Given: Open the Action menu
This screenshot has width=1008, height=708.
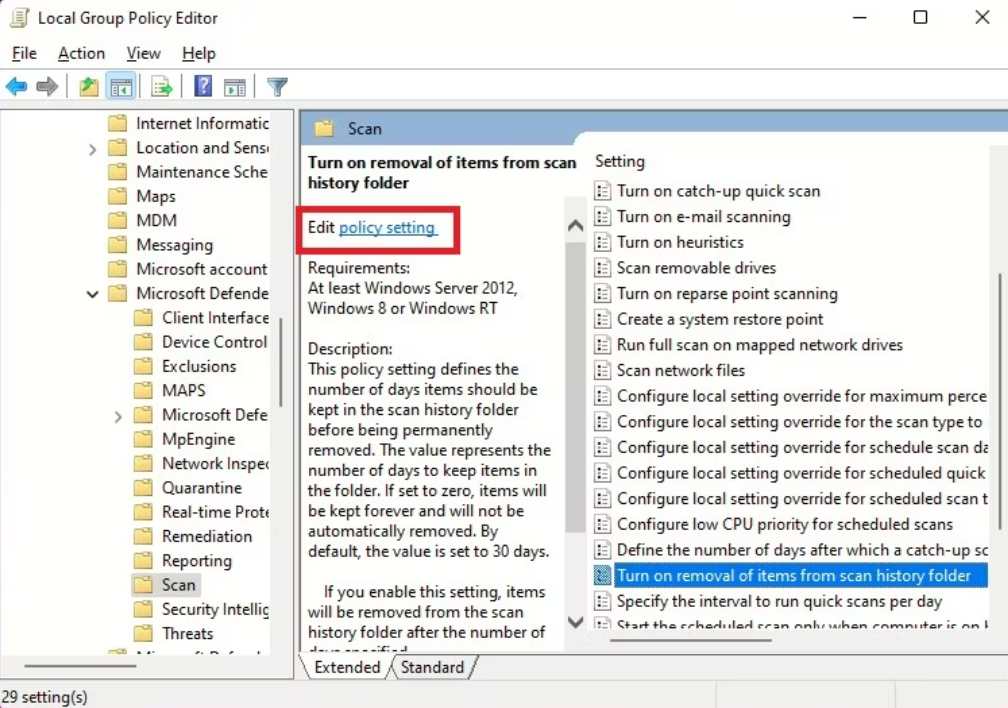Looking at the screenshot, I should pos(81,54).
